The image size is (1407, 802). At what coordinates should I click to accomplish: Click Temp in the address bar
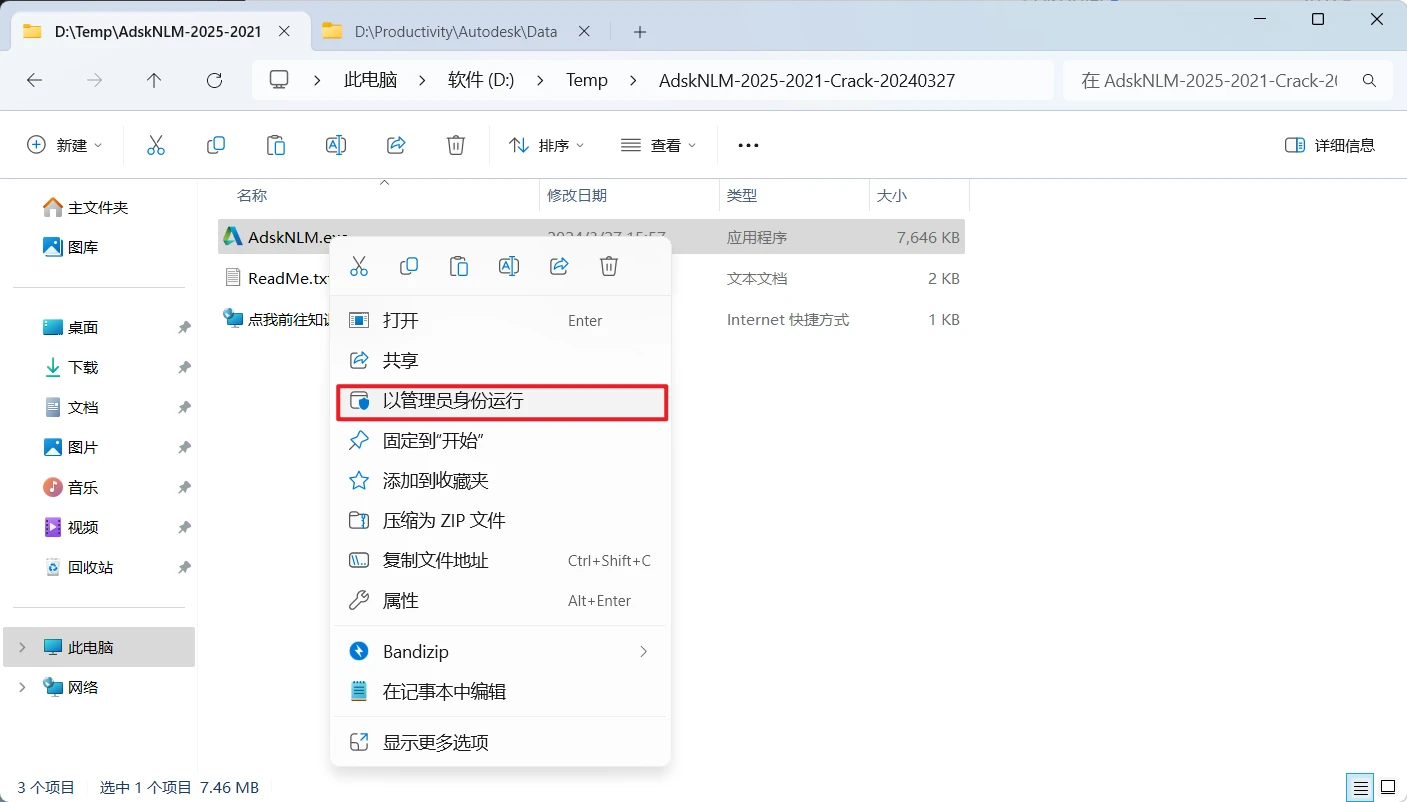pyautogui.click(x=587, y=80)
